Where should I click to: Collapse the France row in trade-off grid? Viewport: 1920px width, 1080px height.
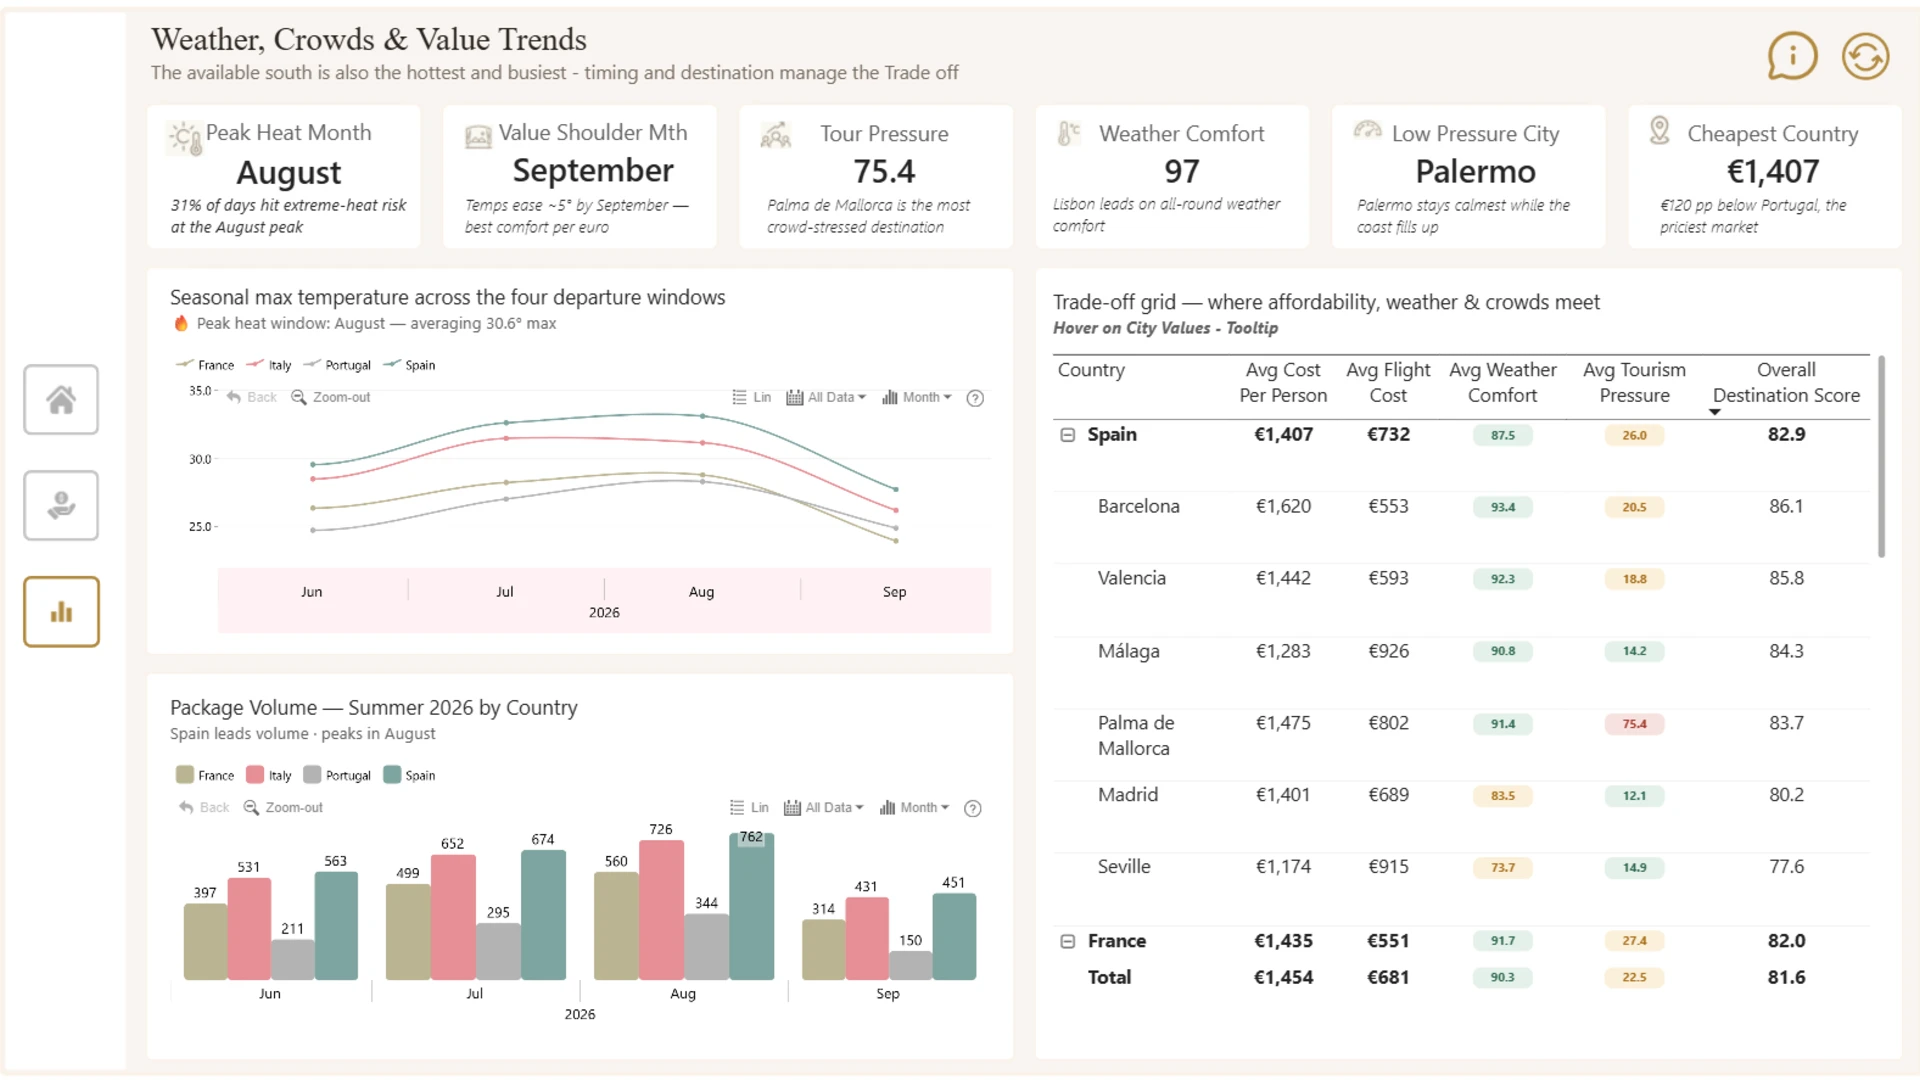(1067, 941)
